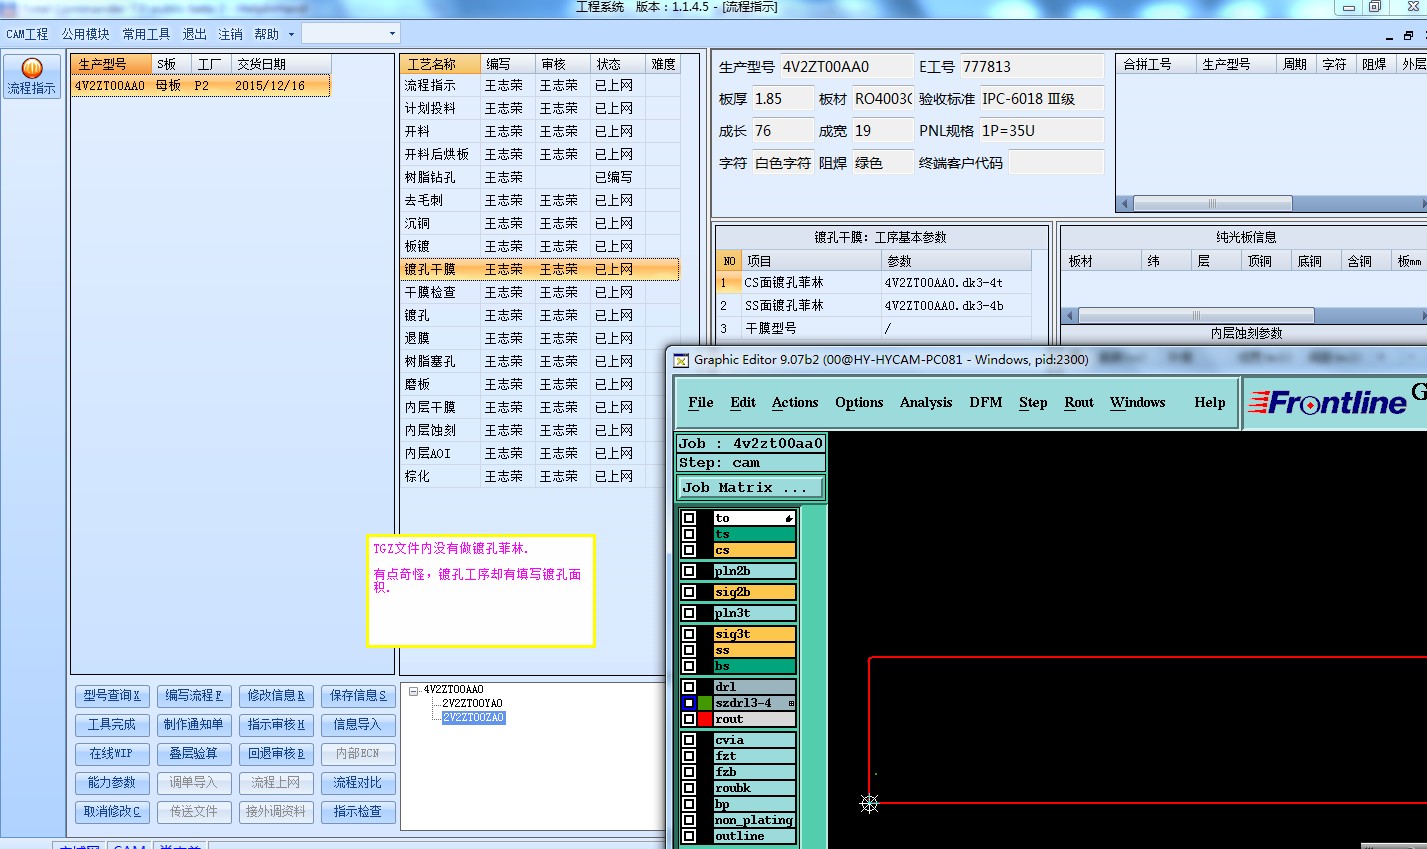Image resolution: width=1427 pixels, height=849 pixels.
Task: Click the Graphic Editor title bar icon
Action: point(681,360)
